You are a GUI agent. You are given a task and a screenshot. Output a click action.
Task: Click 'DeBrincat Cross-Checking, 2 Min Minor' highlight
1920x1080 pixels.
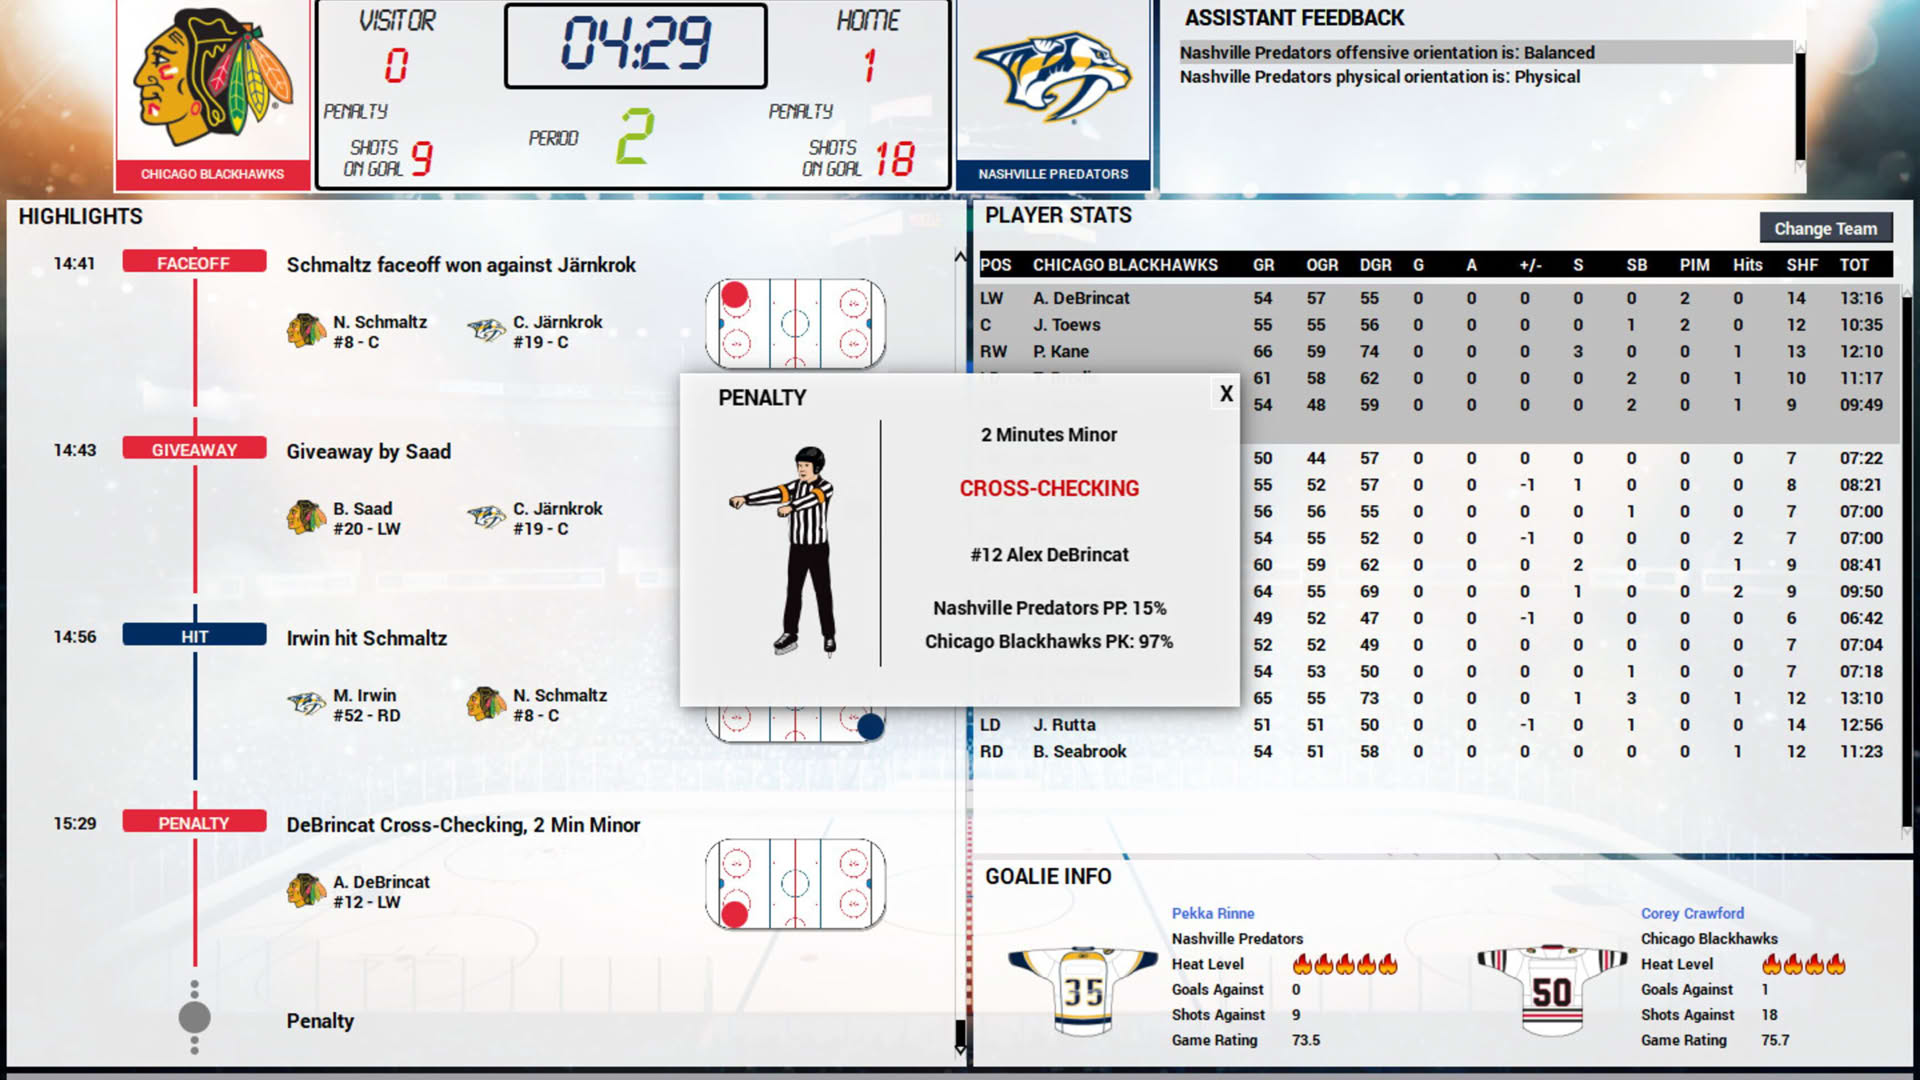pos(463,825)
